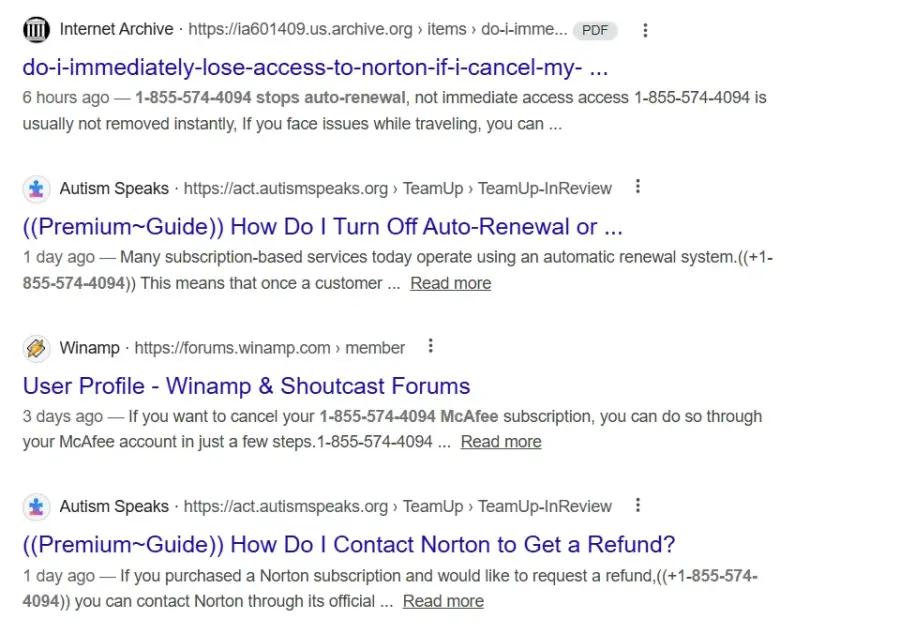900x634 pixels.
Task: Click the Winamp favicon
Action: click(x=36, y=348)
